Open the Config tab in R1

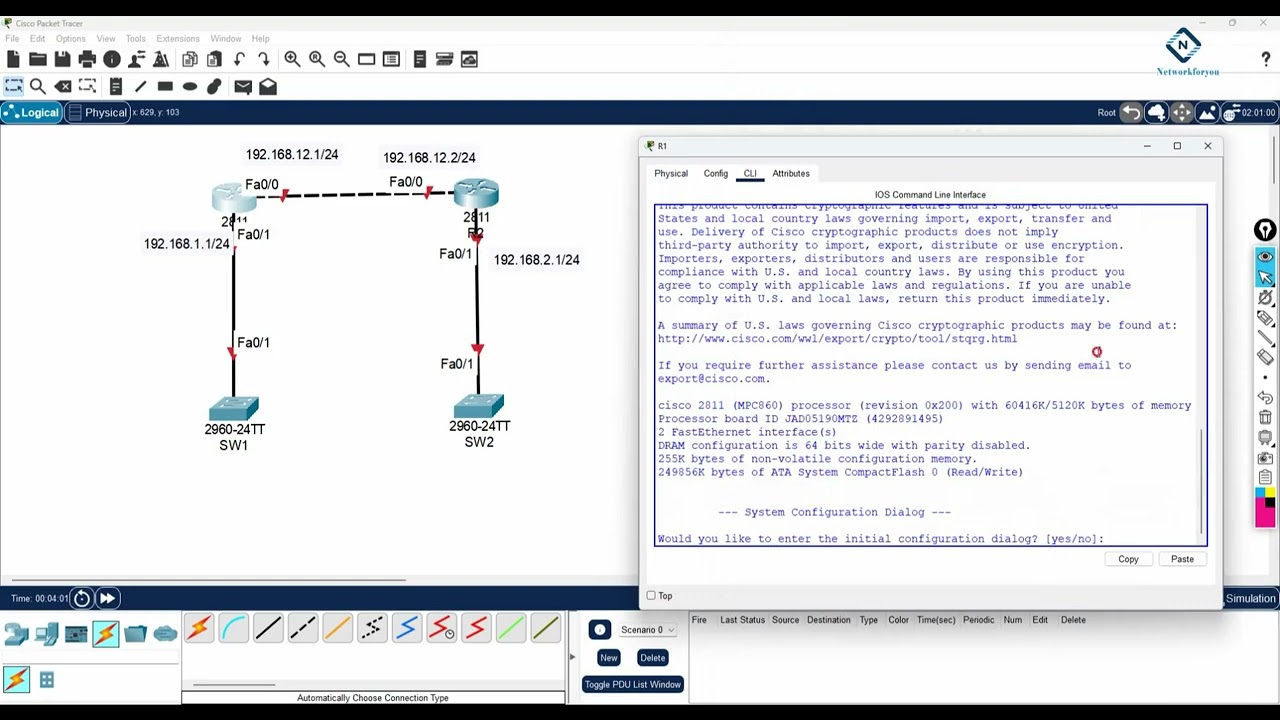pyautogui.click(x=716, y=174)
